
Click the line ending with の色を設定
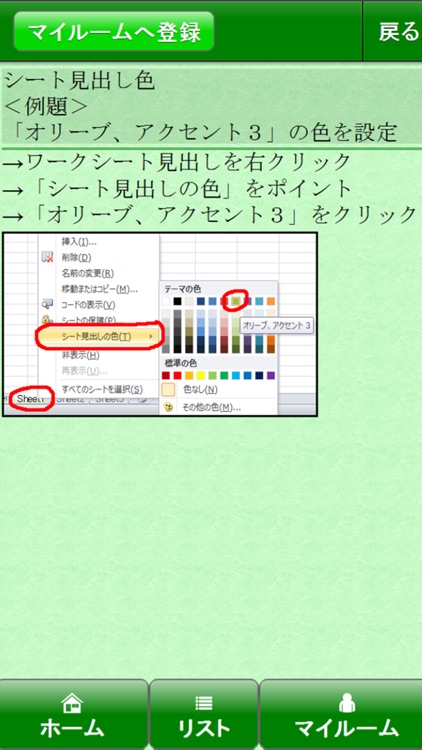(203, 133)
